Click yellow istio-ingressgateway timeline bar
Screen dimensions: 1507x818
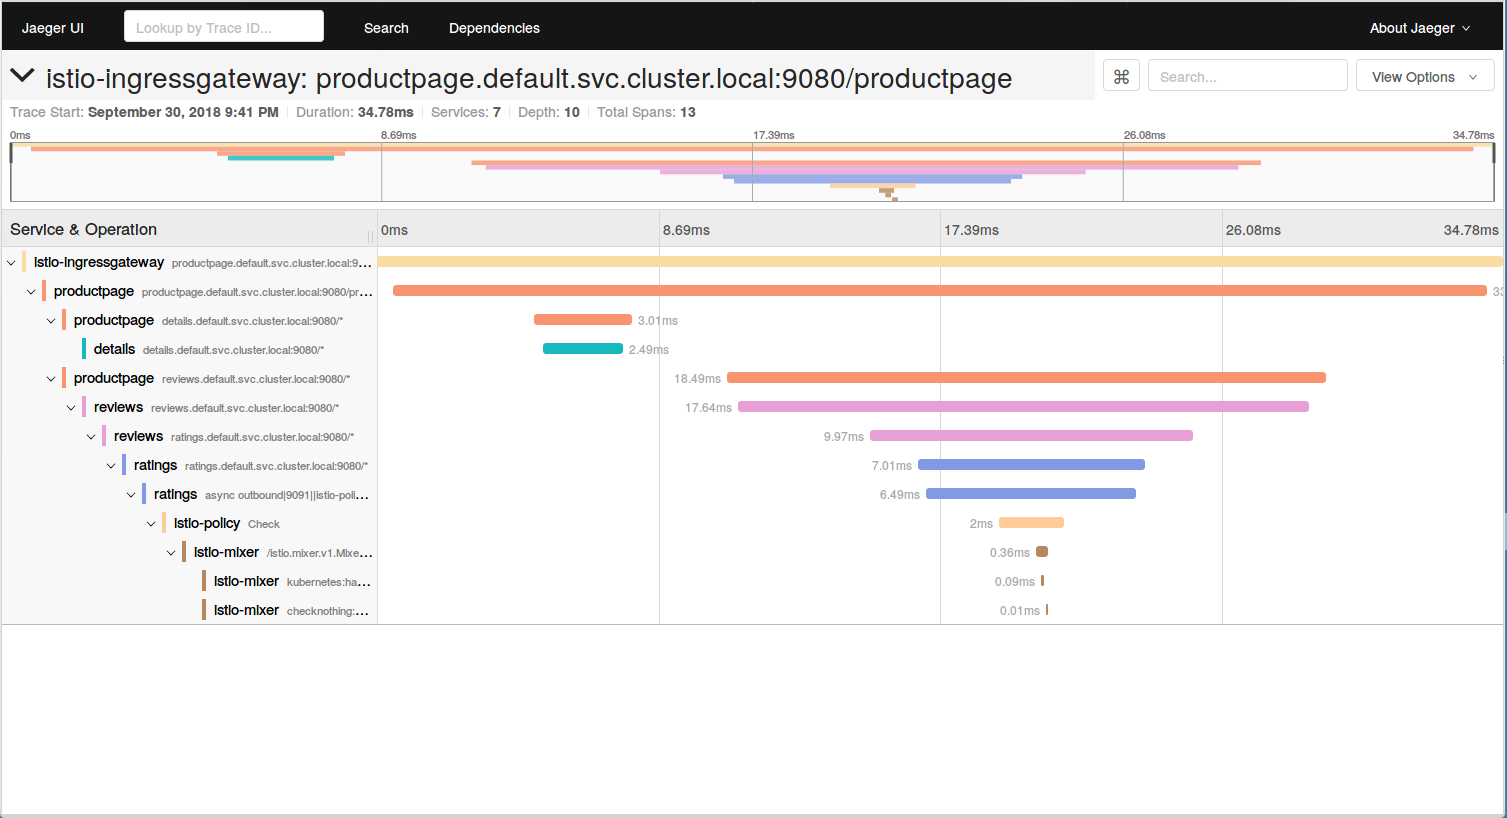940,262
